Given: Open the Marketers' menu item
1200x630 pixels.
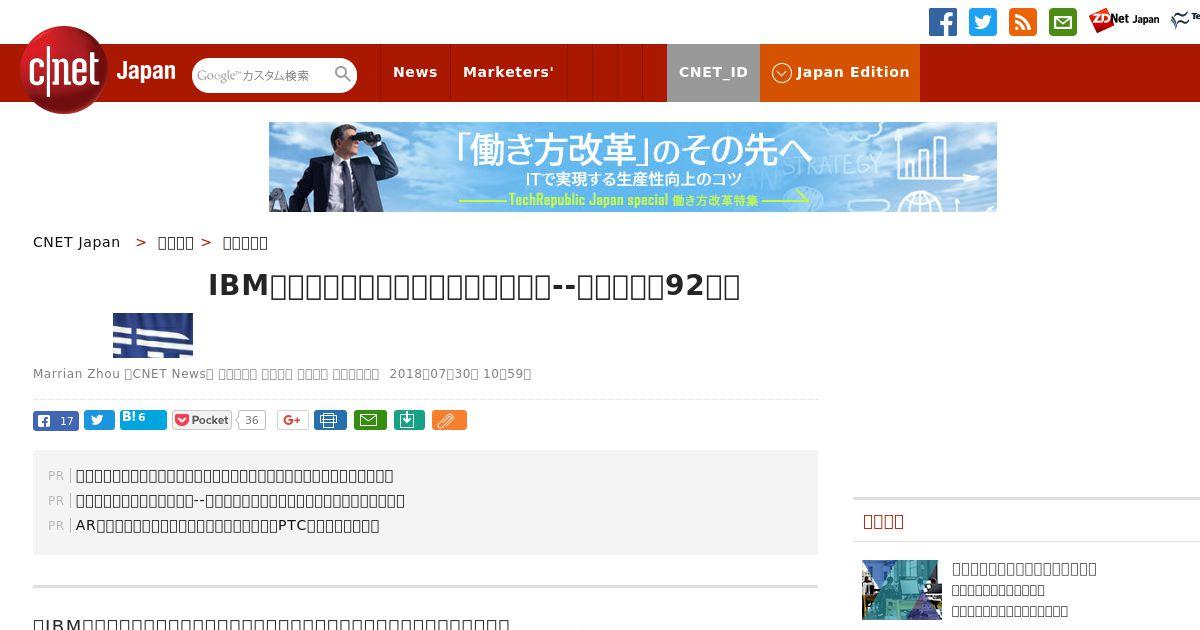Looking at the screenshot, I should [x=508, y=72].
